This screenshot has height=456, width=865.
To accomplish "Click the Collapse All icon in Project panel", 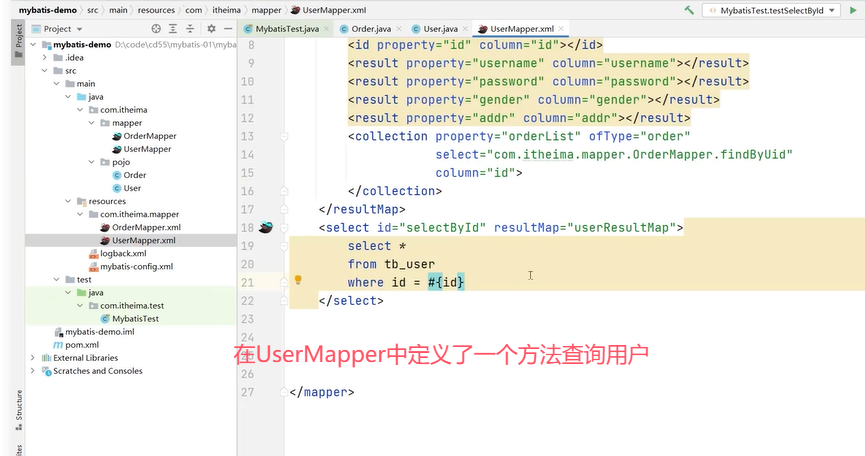I will click(x=190, y=29).
